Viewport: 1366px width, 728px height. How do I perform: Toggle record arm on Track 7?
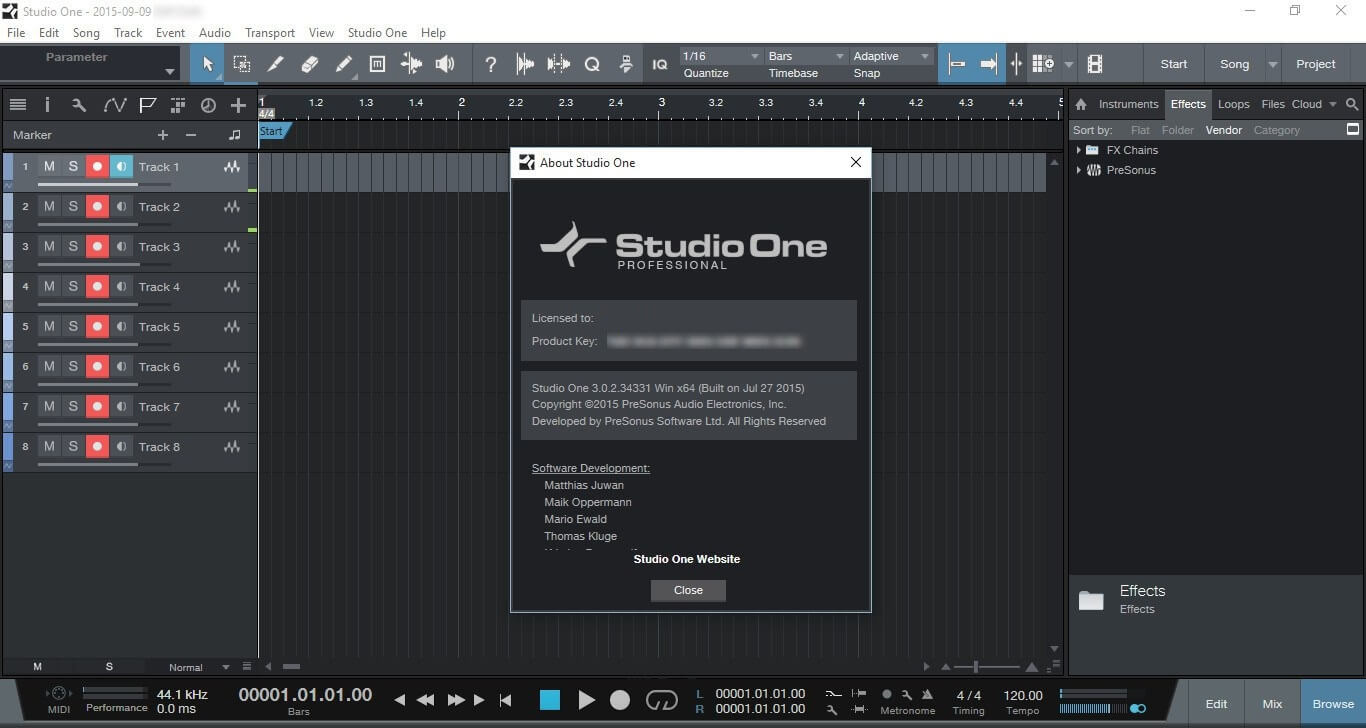pyautogui.click(x=97, y=407)
